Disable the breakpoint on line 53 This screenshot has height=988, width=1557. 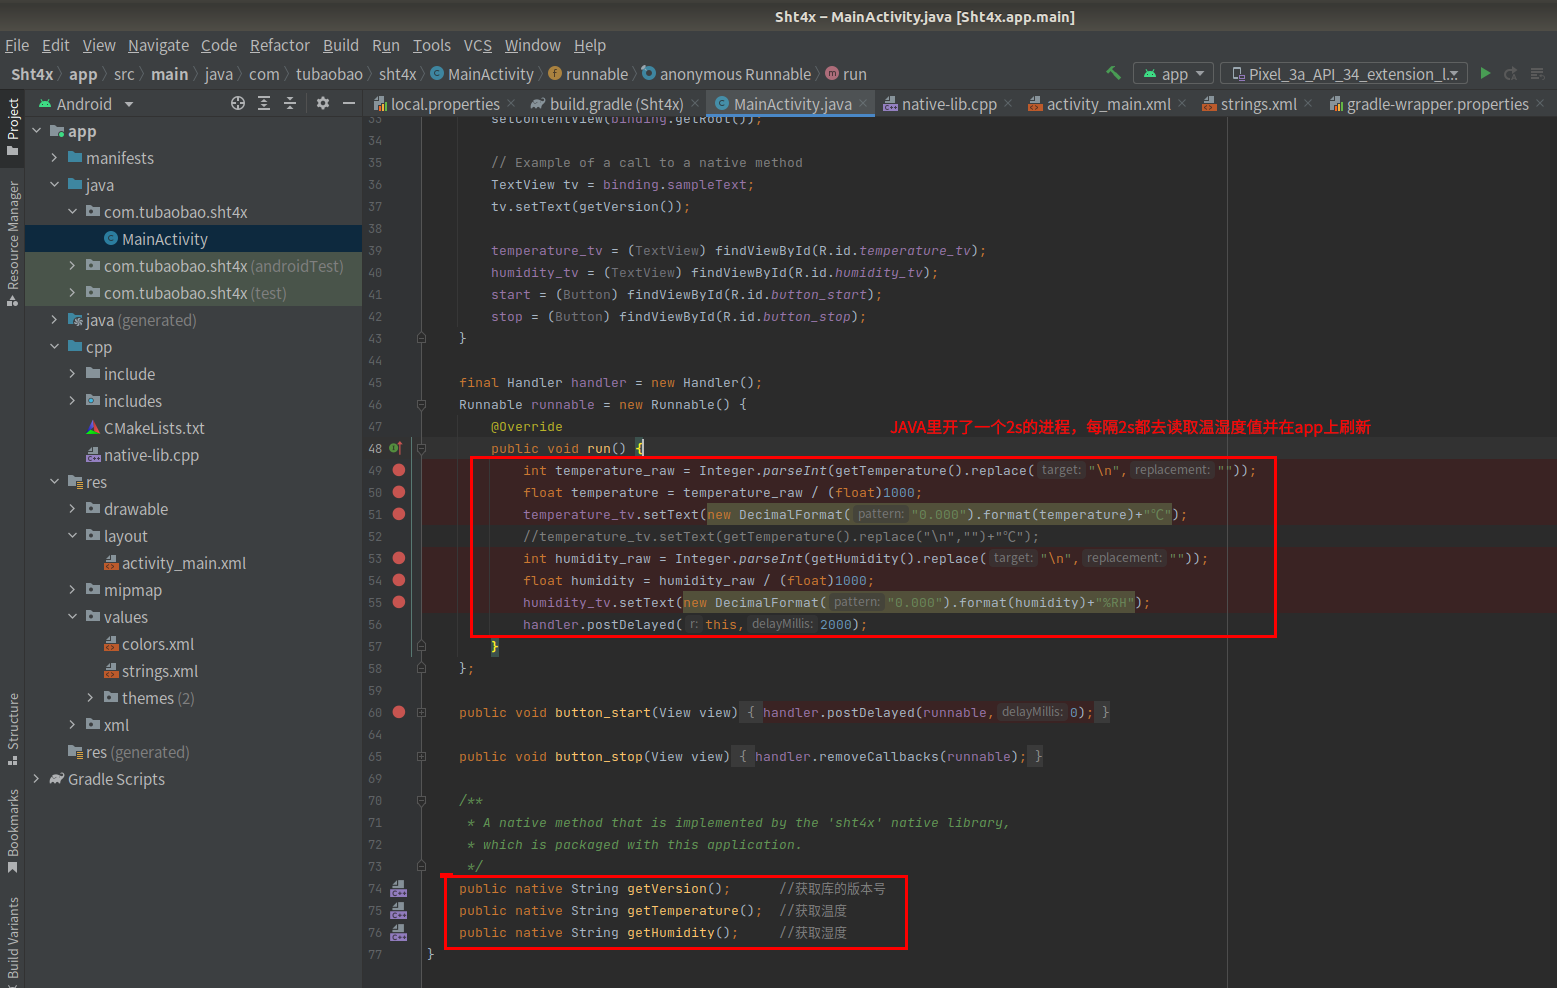click(399, 558)
